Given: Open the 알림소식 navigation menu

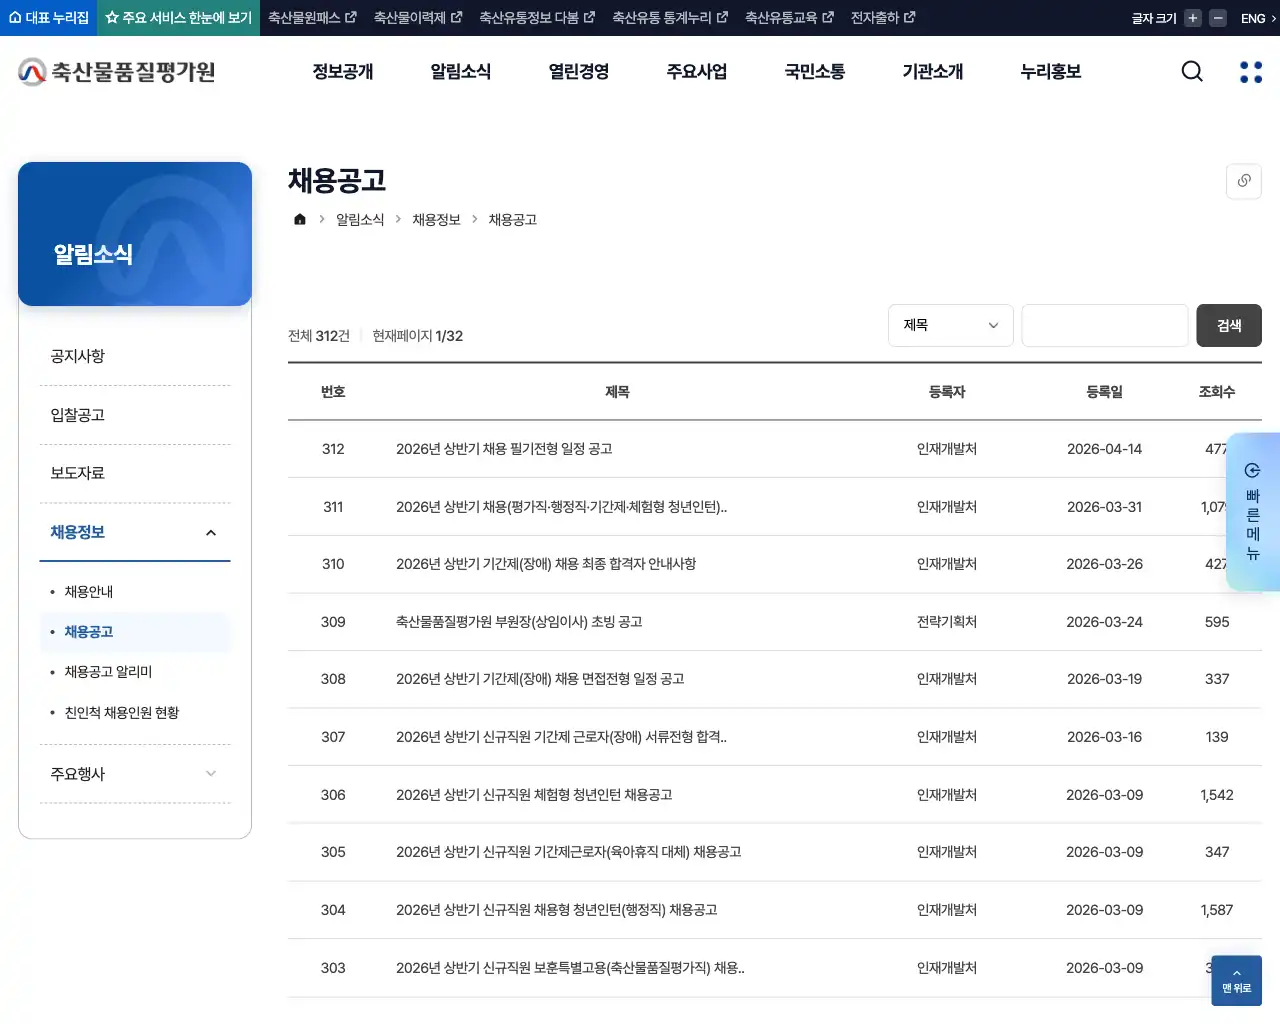Looking at the screenshot, I should (460, 71).
